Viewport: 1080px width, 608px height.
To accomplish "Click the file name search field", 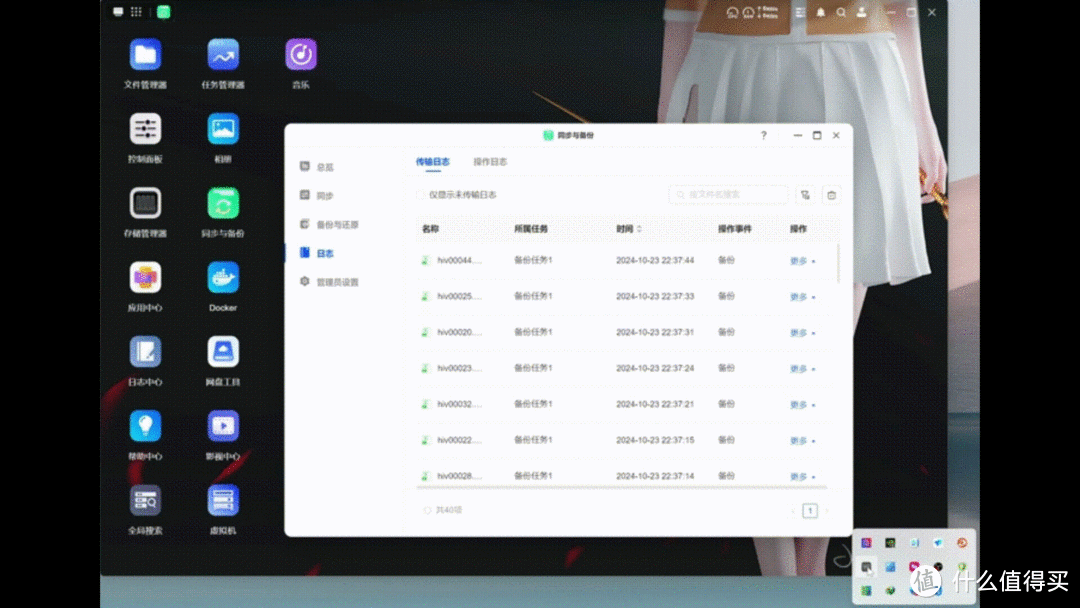I will coord(728,195).
